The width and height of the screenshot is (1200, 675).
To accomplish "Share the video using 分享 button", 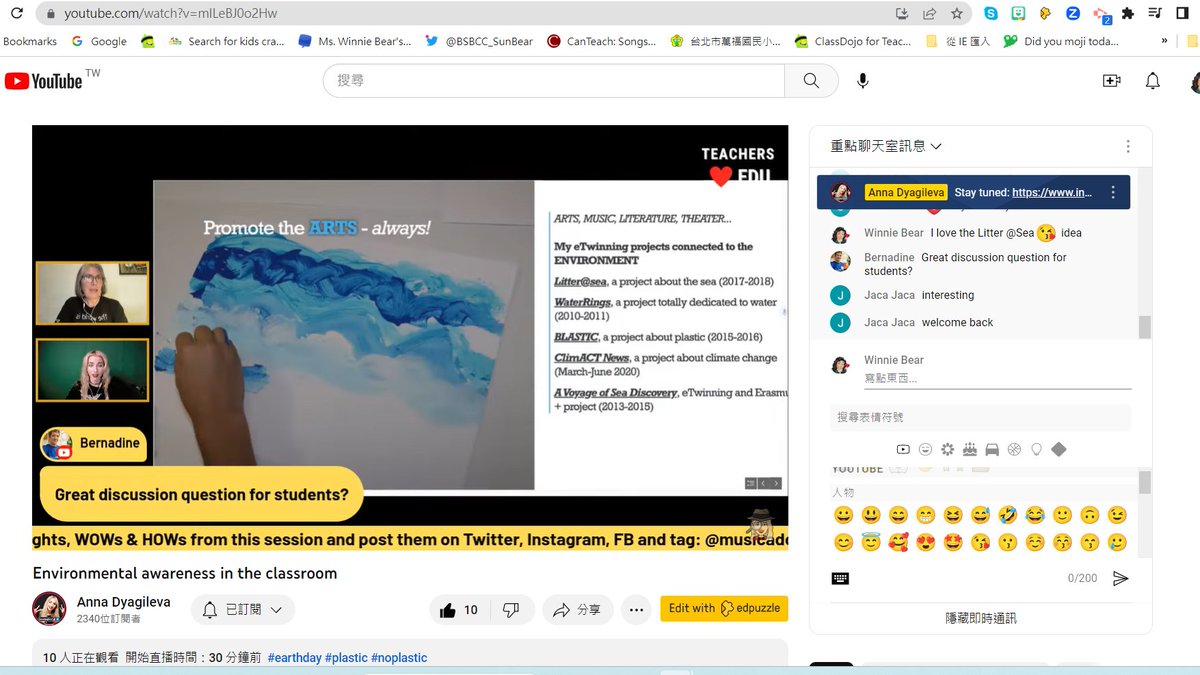I will 577,609.
